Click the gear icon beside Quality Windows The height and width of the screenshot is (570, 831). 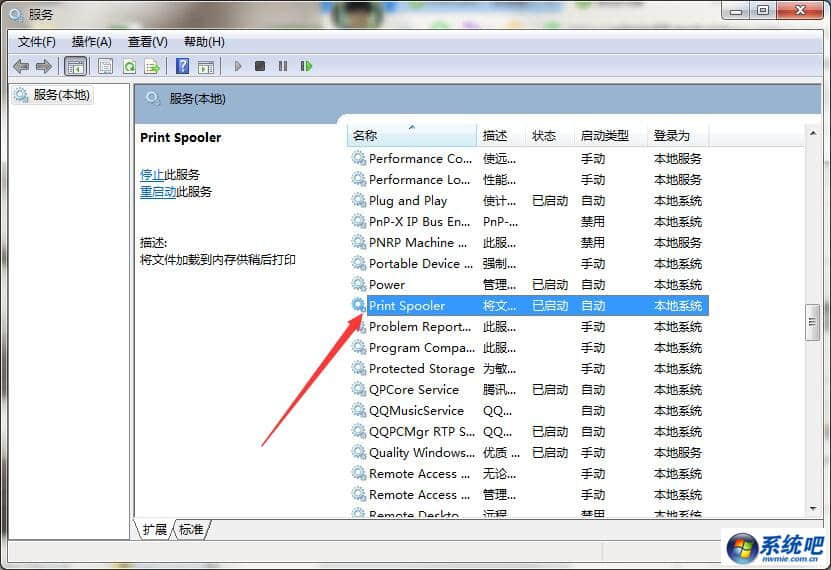pos(359,452)
